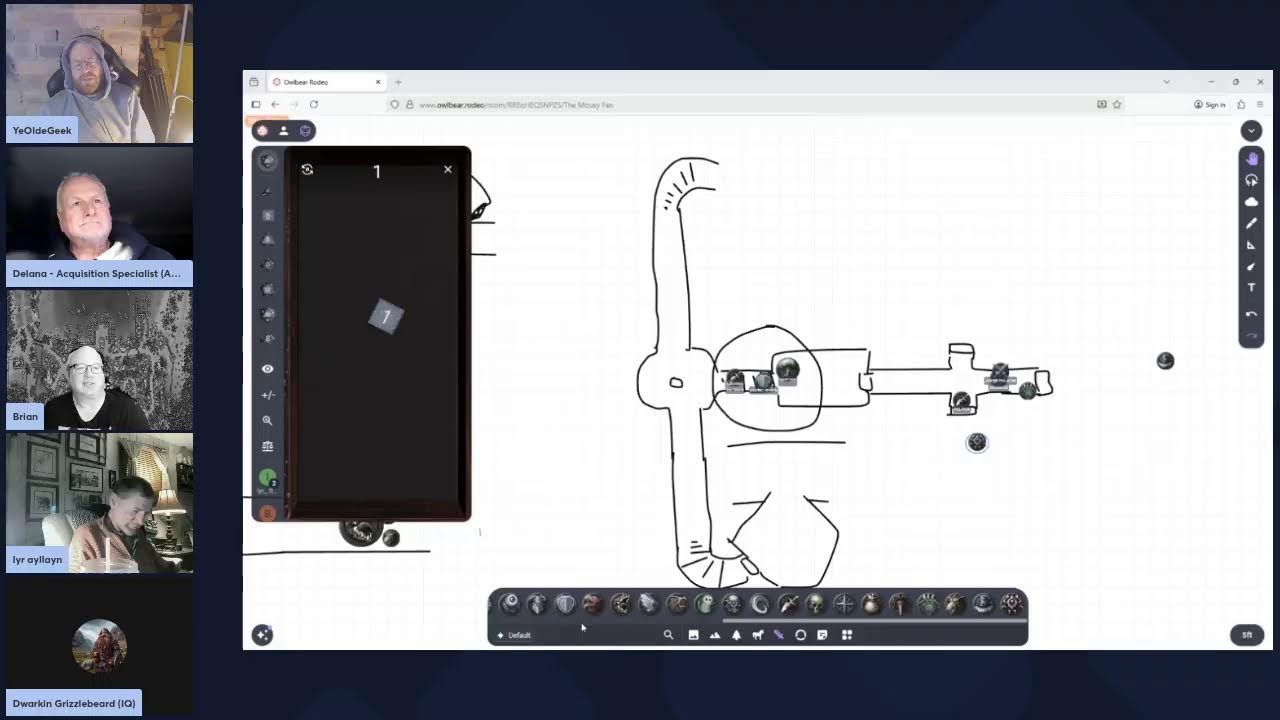
Task: Select the lone token far right on map
Action: [1165, 361]
